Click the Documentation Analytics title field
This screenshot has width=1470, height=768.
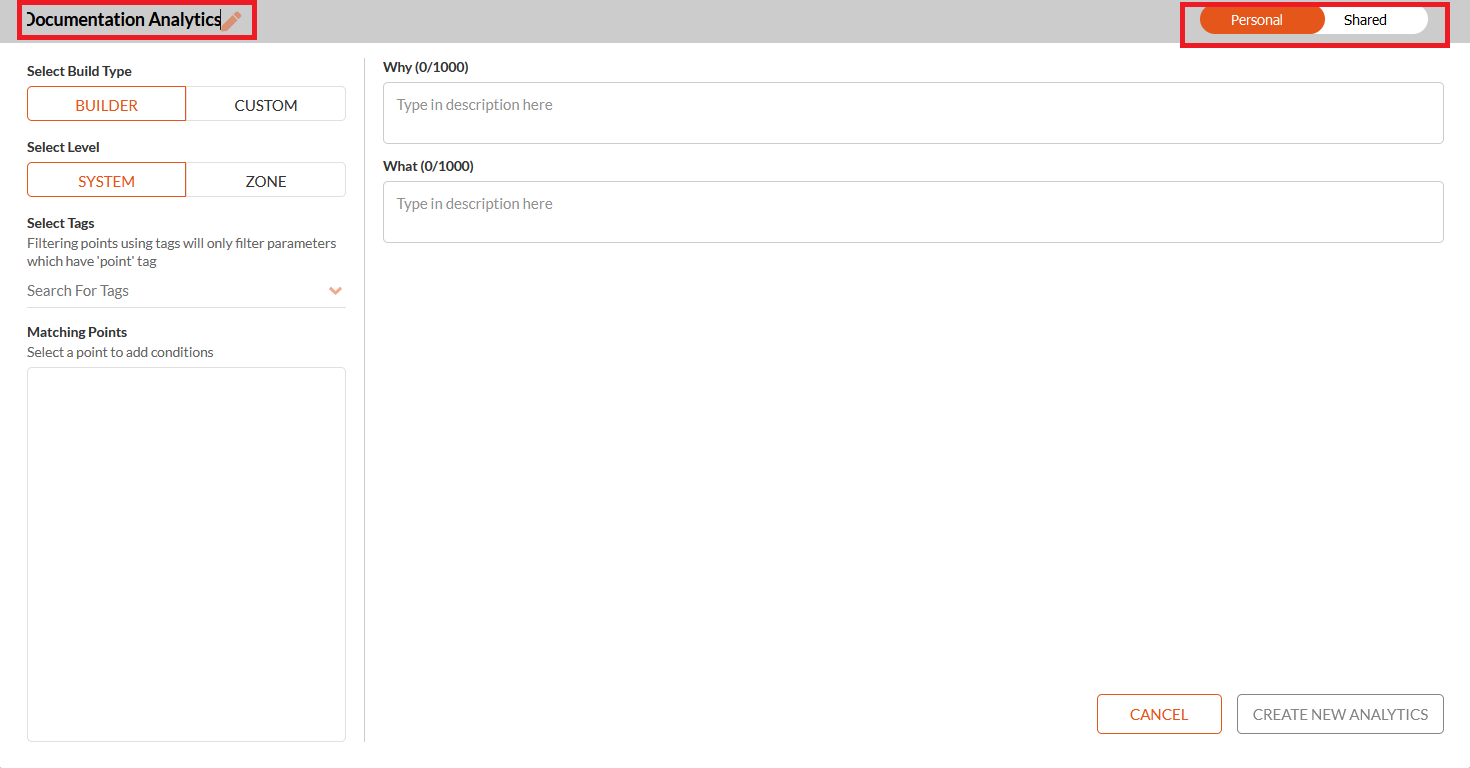[x=122, y=20]
